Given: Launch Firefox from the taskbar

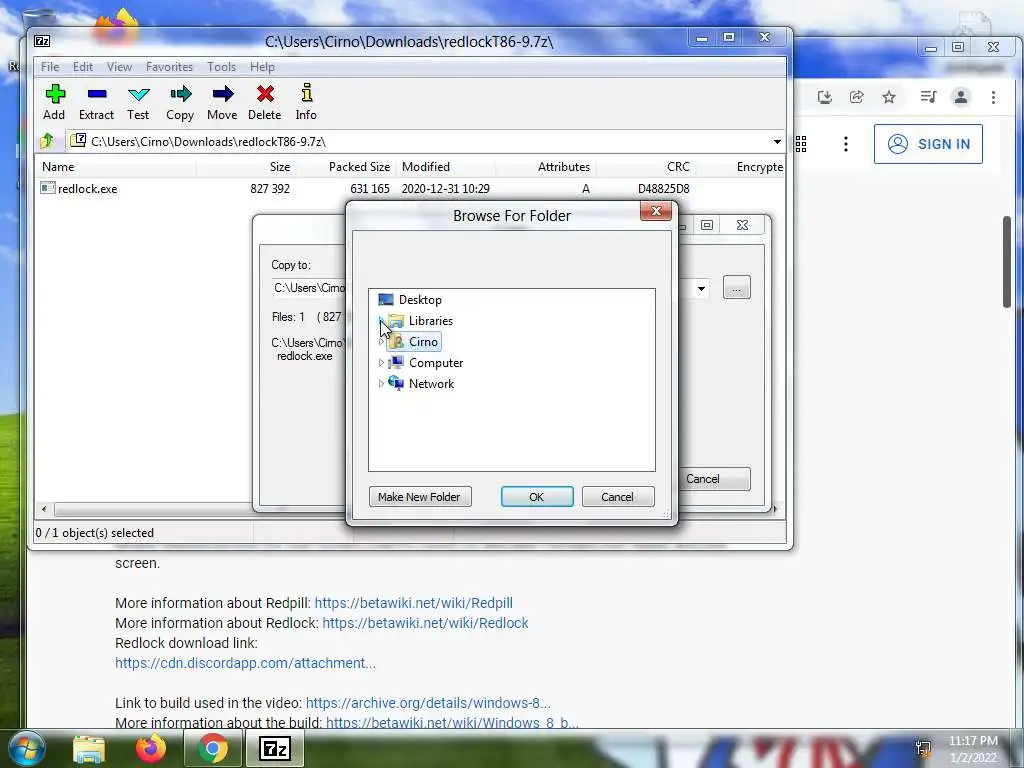Looking at the screenshot, I should [x=151, y=748].
